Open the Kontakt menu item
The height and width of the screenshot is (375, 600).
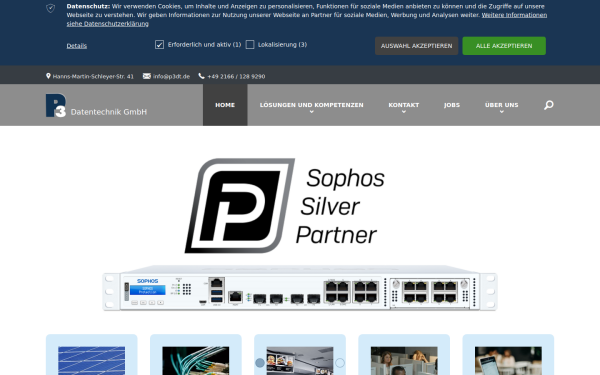tap(404, 105)
